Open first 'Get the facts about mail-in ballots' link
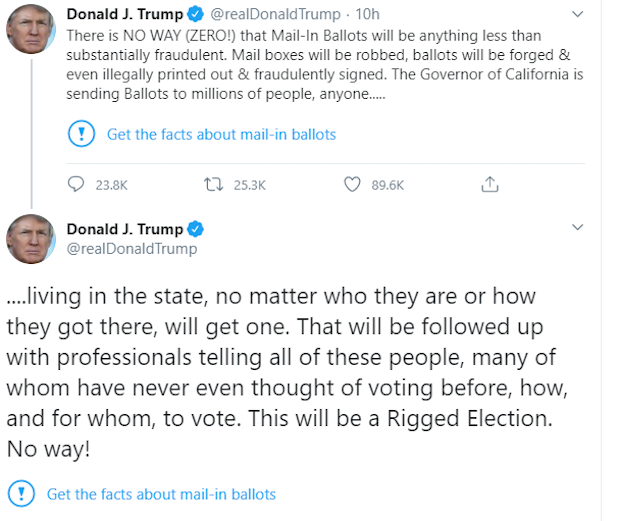The width and height of the screenshot is (618, 521). point(221,134)
